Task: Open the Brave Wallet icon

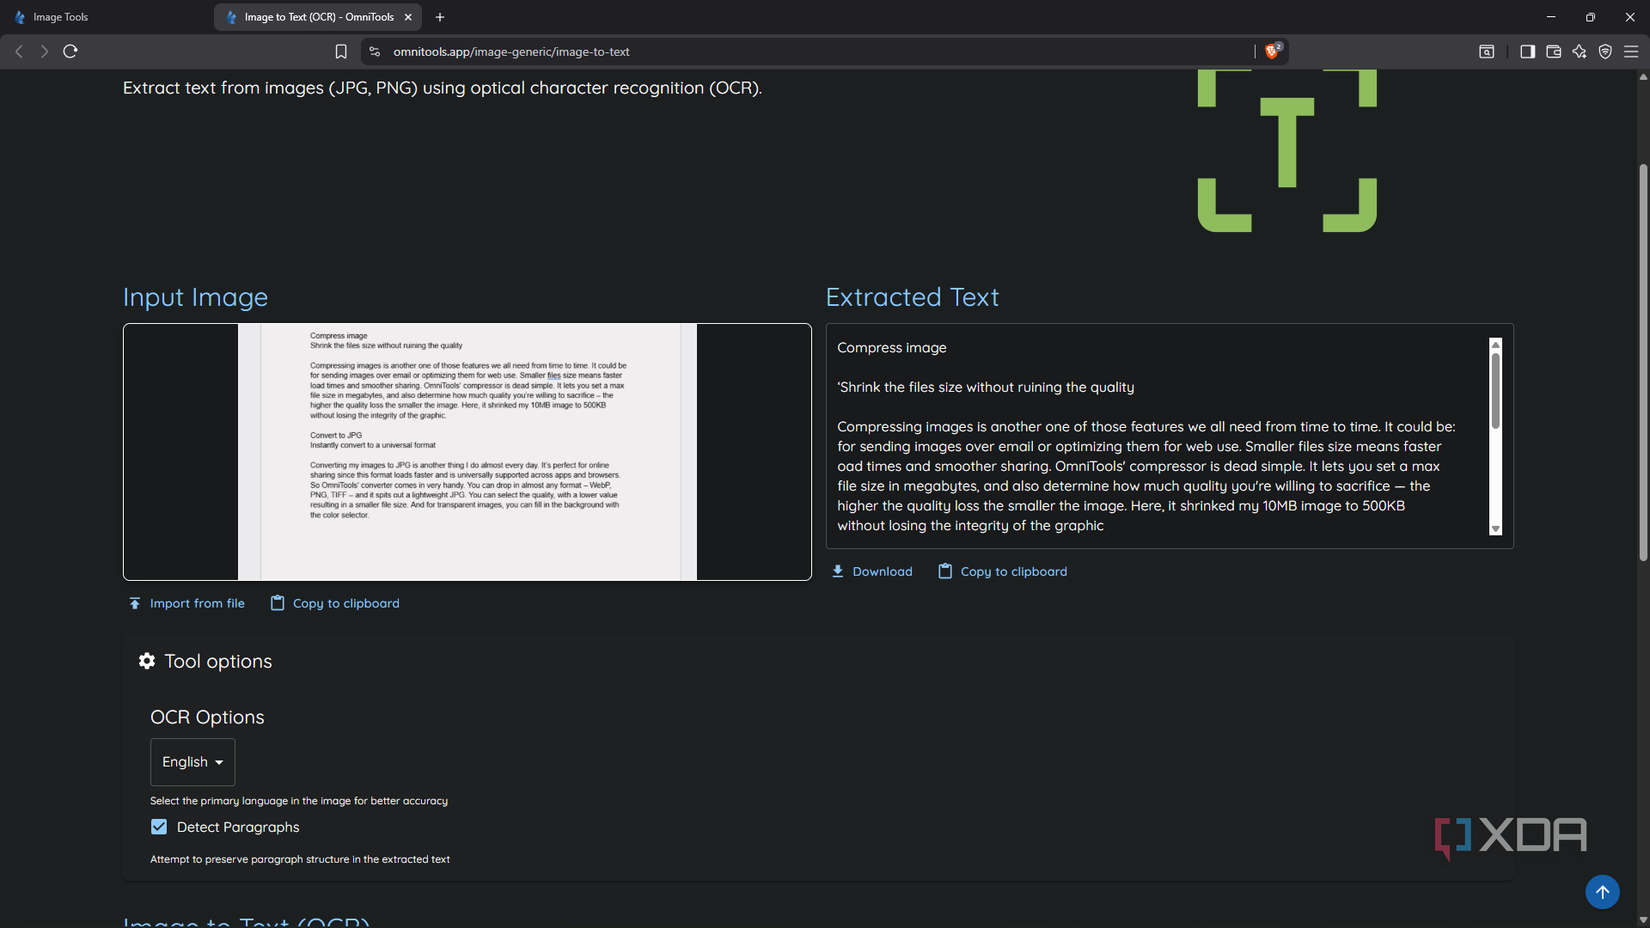Action: pyautogui.click(x=1553, y=51)
